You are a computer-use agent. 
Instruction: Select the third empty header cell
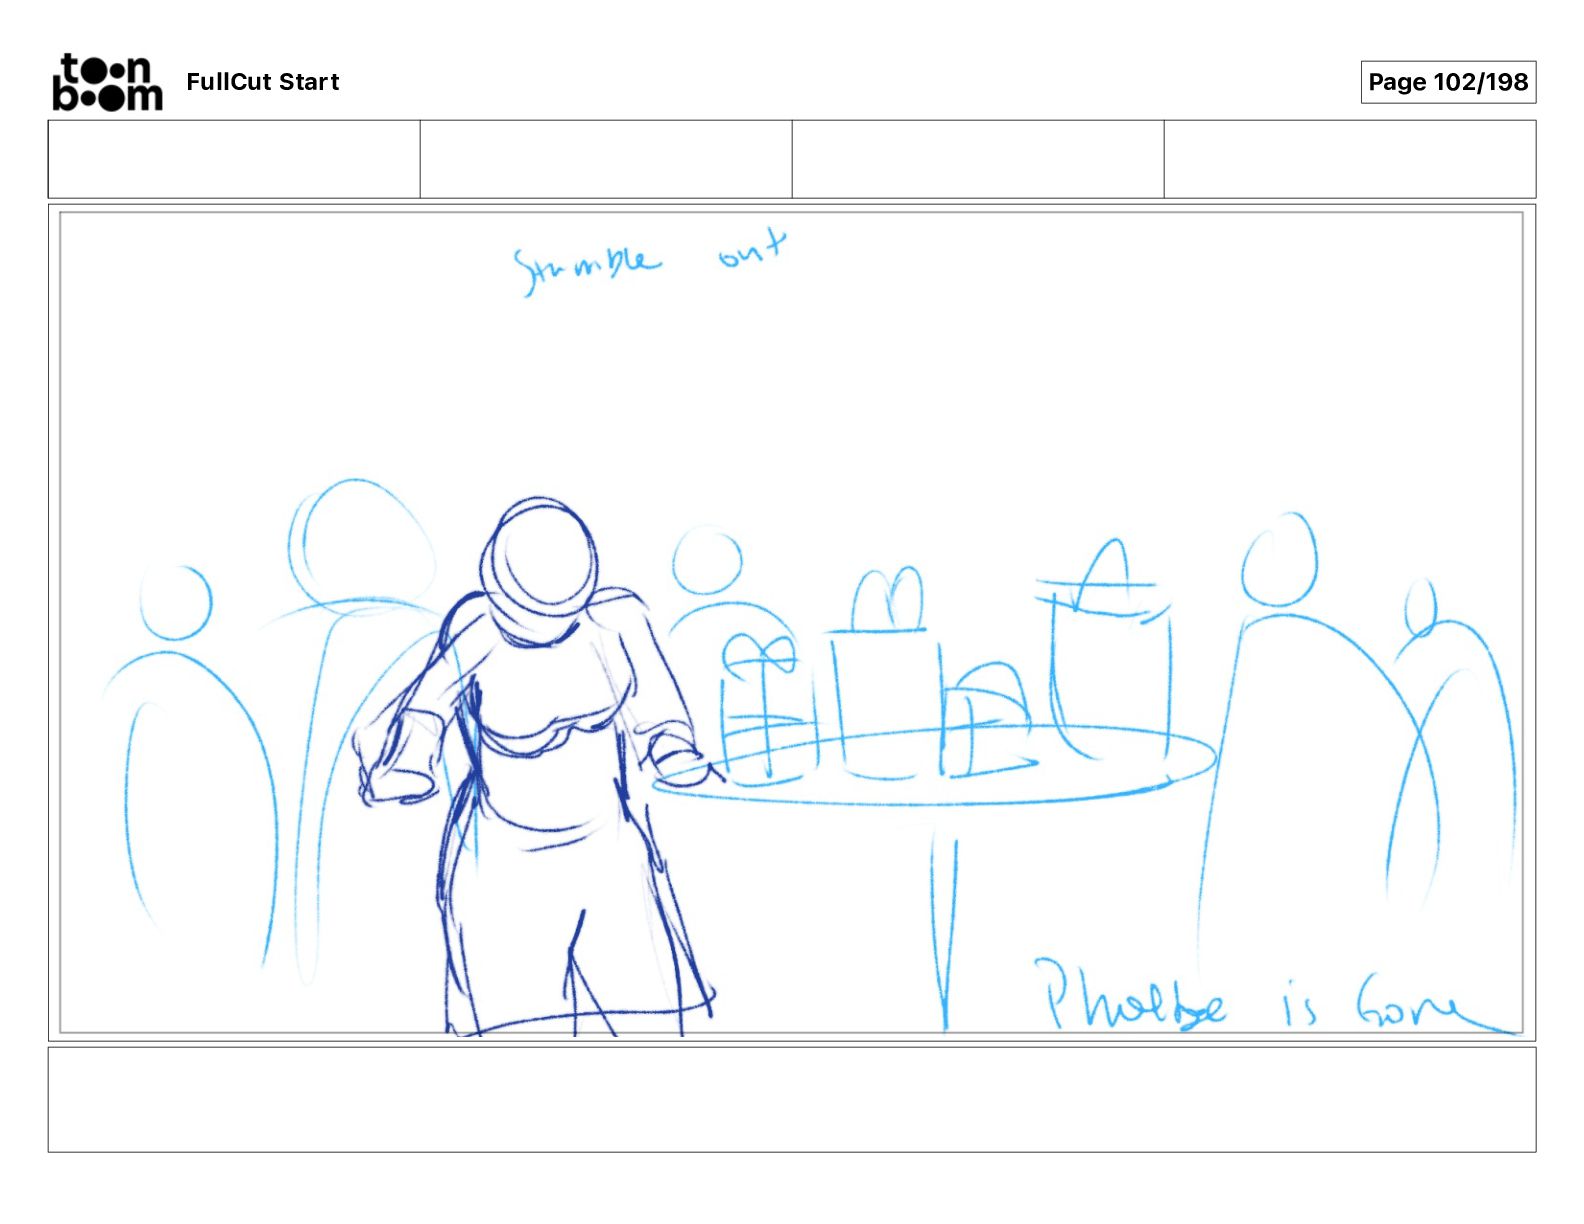pyautogui.click(x=978, y=159)
